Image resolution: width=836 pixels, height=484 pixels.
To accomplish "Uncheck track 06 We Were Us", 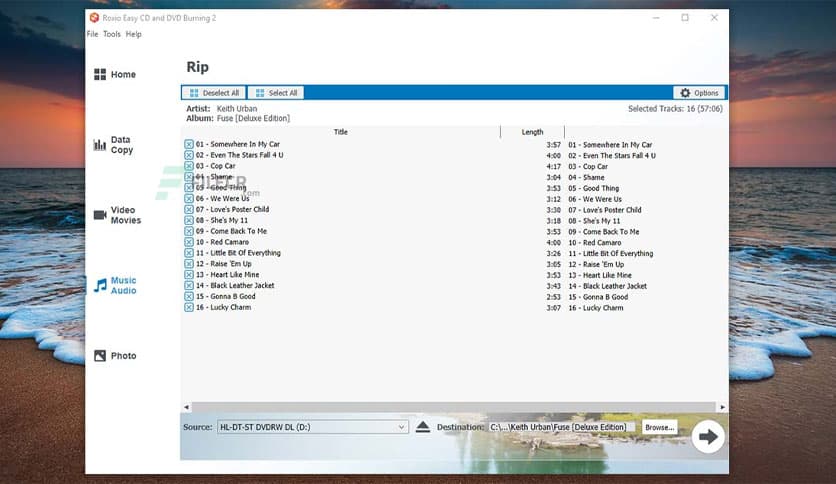I will coord(189,198).
